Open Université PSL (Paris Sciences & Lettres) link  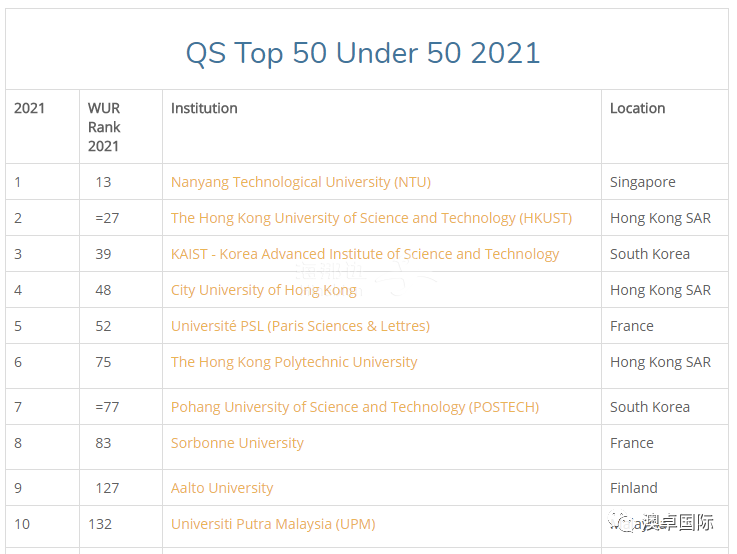click(x=300, y=326)
